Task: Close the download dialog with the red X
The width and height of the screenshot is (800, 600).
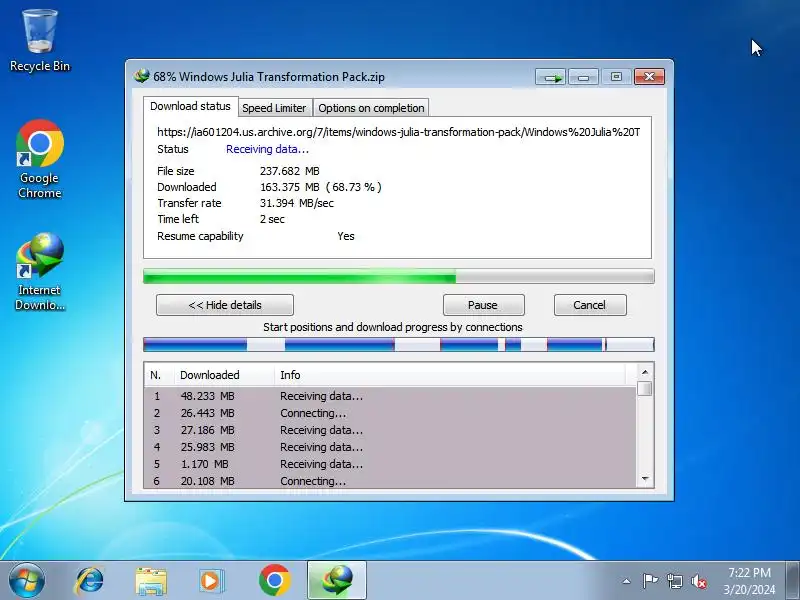Action: click(649, 77)
